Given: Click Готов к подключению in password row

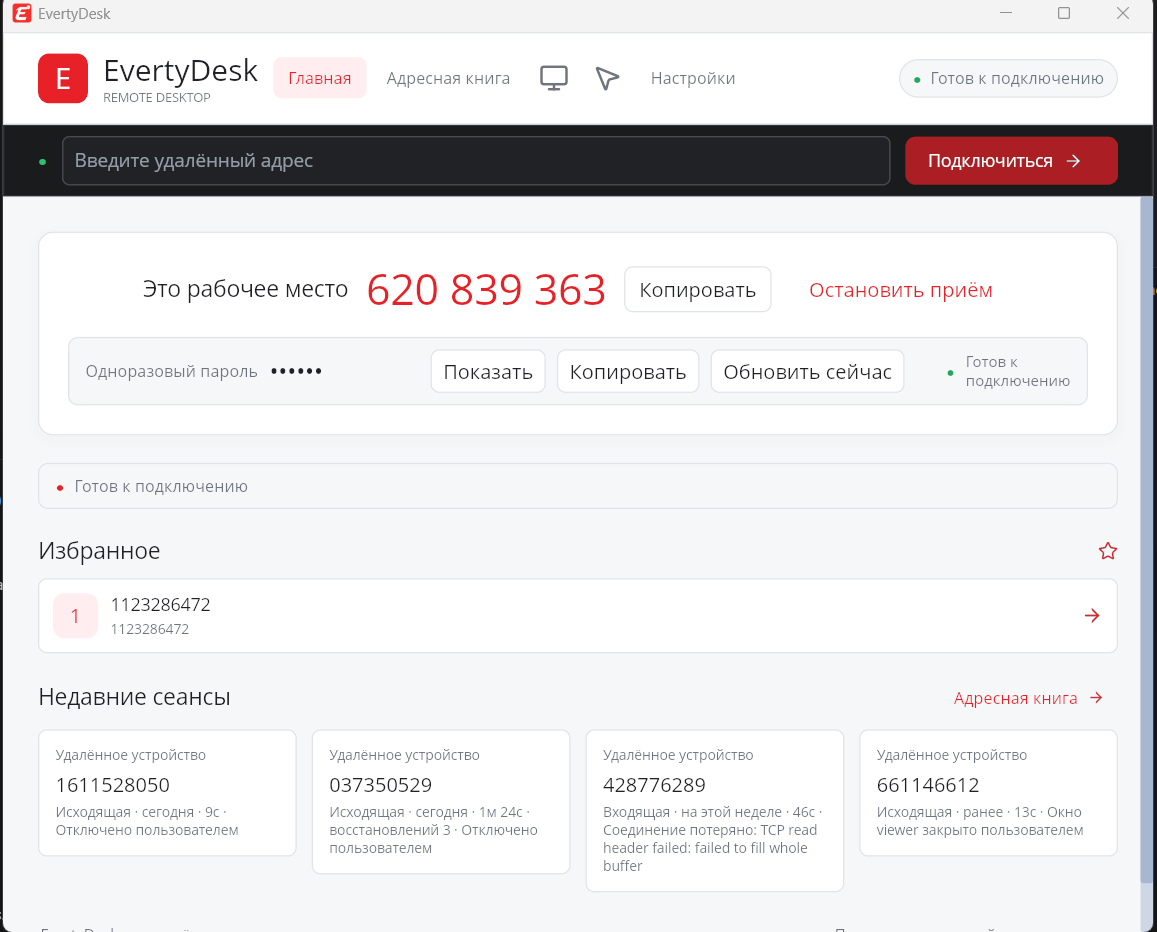Looking at the screenshot, I should tap(1017, 371).
